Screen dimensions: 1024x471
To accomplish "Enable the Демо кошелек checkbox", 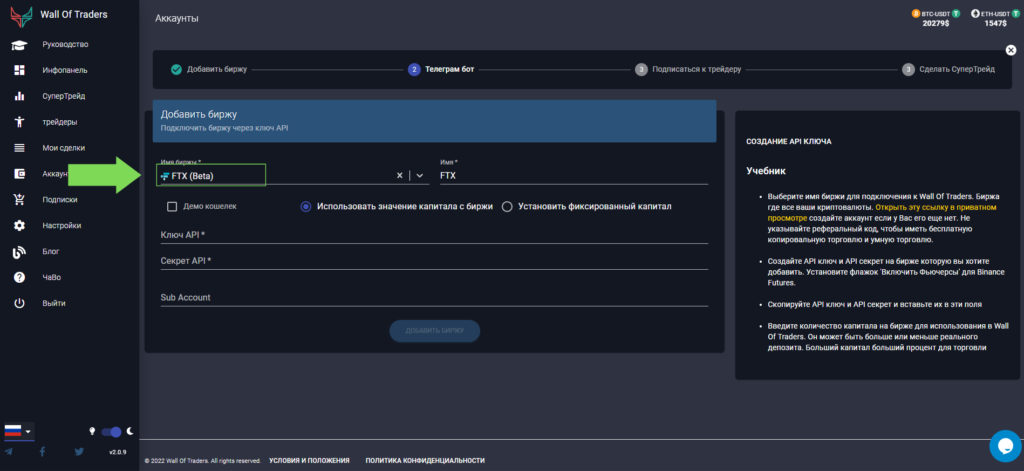I will pyautogui.click(x=172, y=207).
